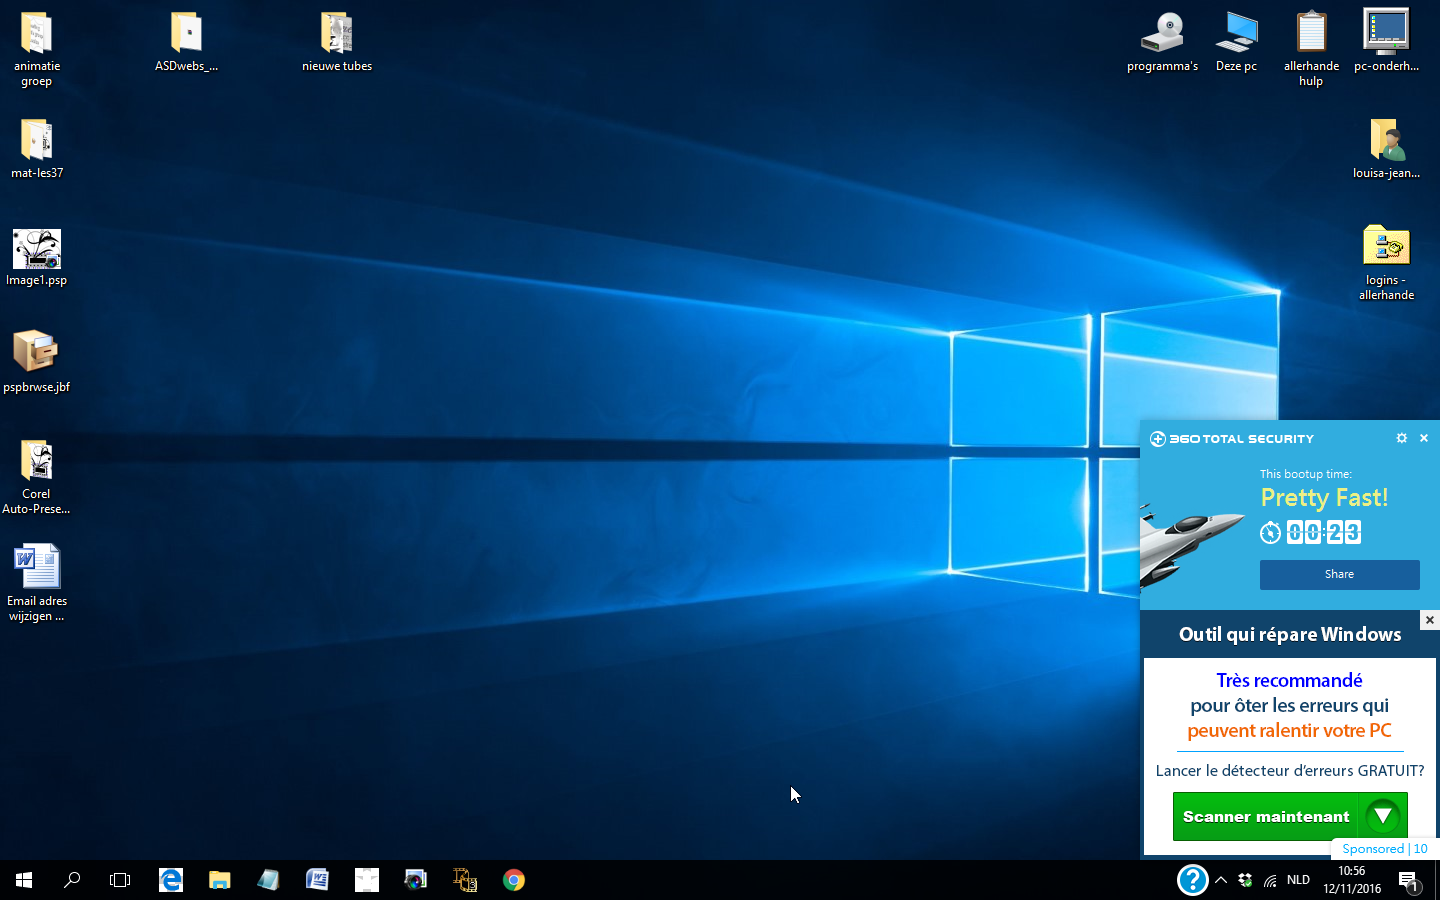Screen dimensions: 1440x900
Task: Click the Share button in bootup popup
Action: [1339, 574]
